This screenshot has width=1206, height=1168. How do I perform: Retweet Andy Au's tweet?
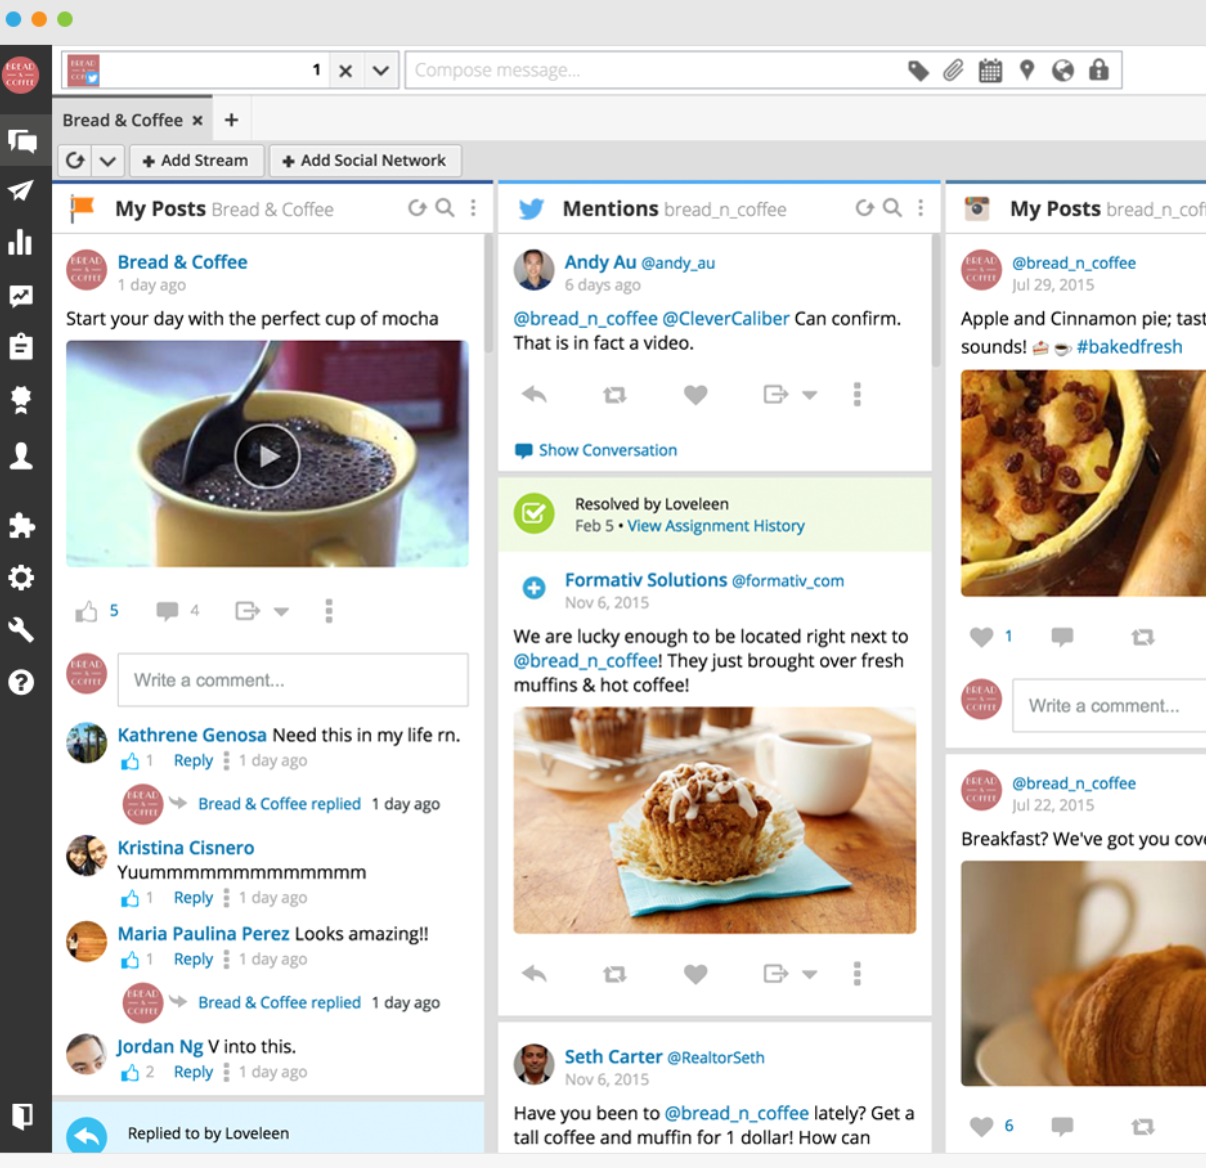tap(615, 395)
